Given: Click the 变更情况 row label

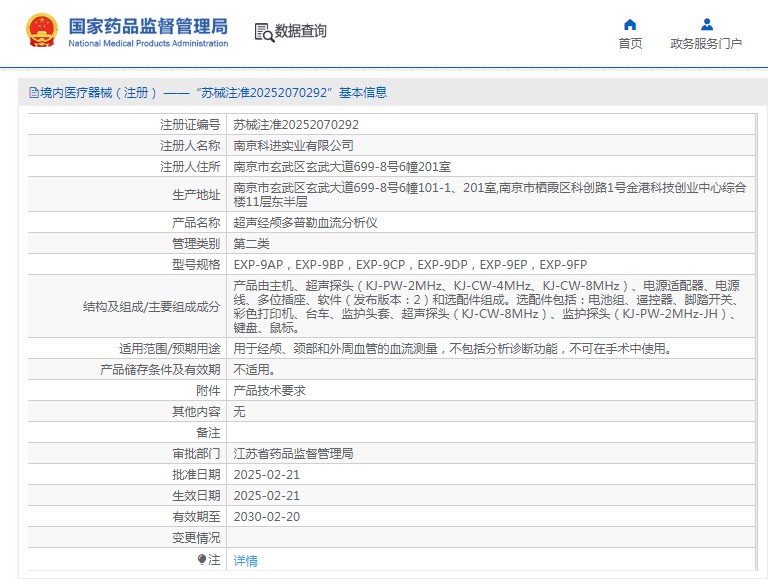Looking at the screenshot, I should (x=196, y=538).
